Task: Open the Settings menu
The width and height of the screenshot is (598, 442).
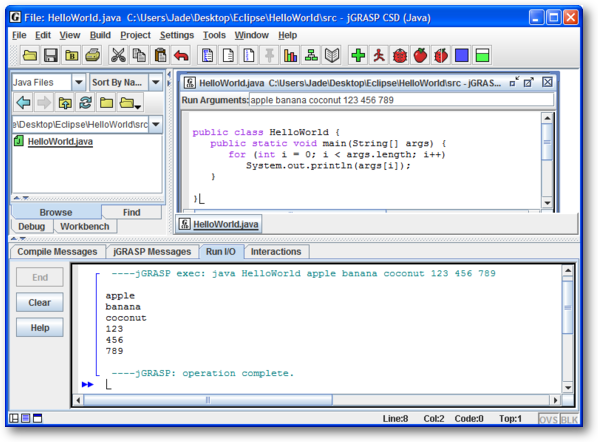Action: click(x=177, y=35)
